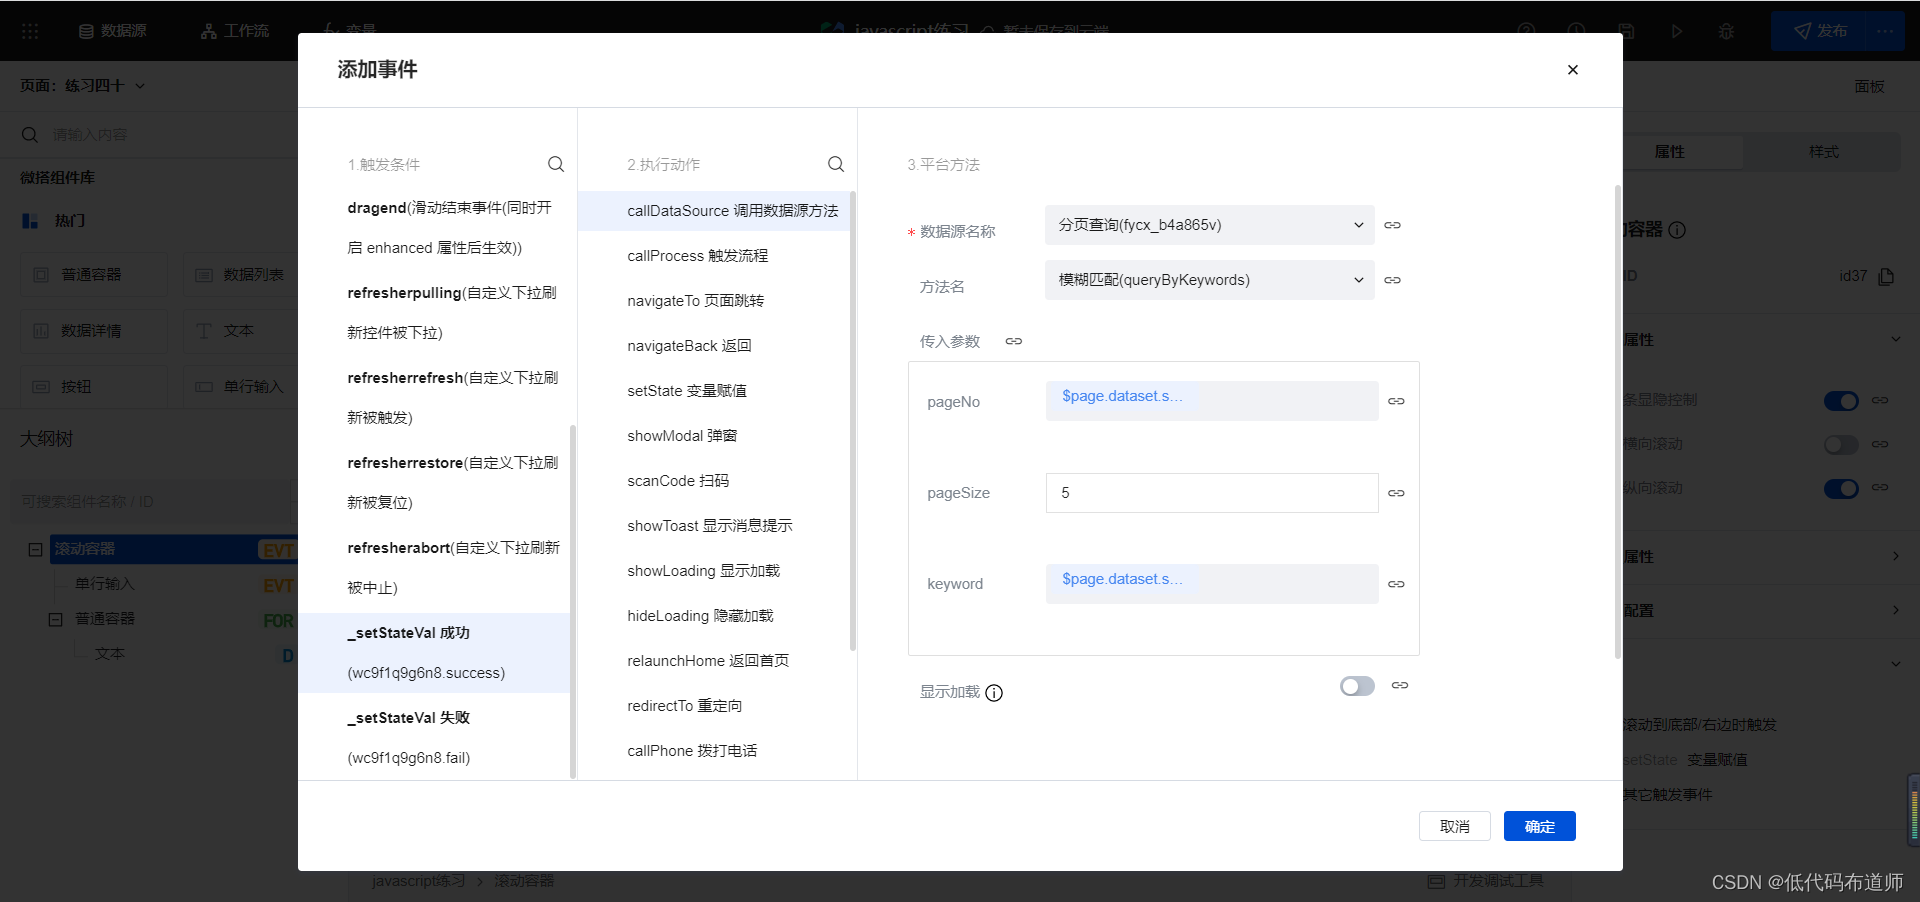The image size is (1920, 902).
Task: Click action list scrollbar
Action: [x=853, y=420]
